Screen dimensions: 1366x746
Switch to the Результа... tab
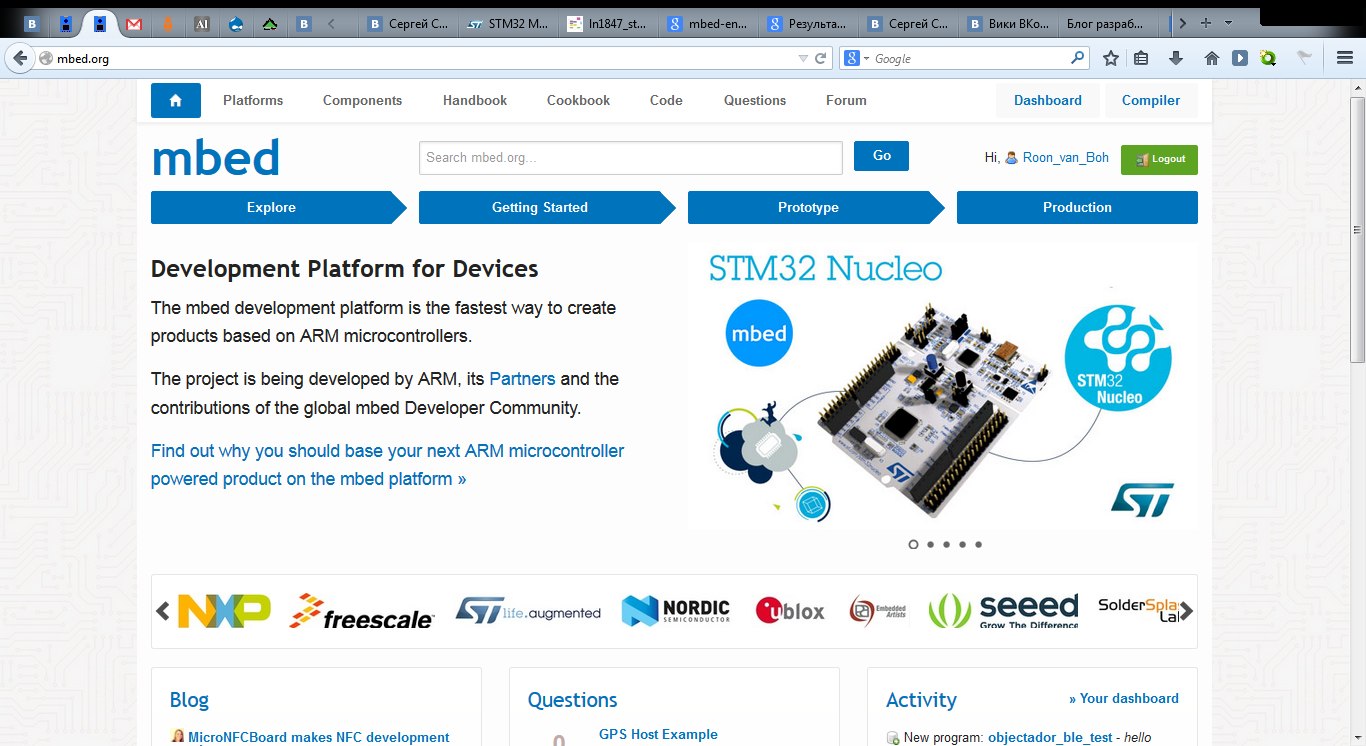809,24
